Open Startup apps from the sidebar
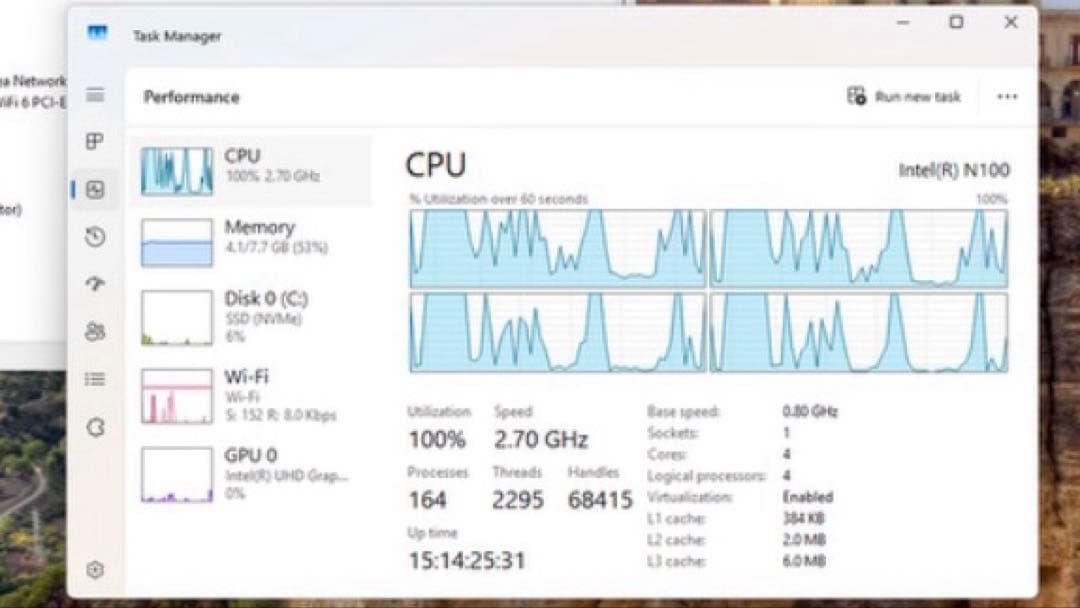 [95, 283]
